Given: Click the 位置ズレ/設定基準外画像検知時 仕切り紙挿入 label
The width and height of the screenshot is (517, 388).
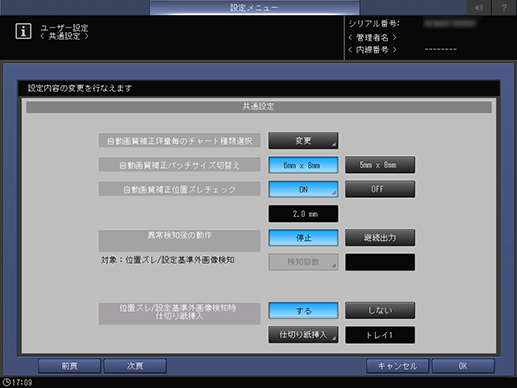Looking at the screenshot, I should pyautogui.click(x=179, y=313).
